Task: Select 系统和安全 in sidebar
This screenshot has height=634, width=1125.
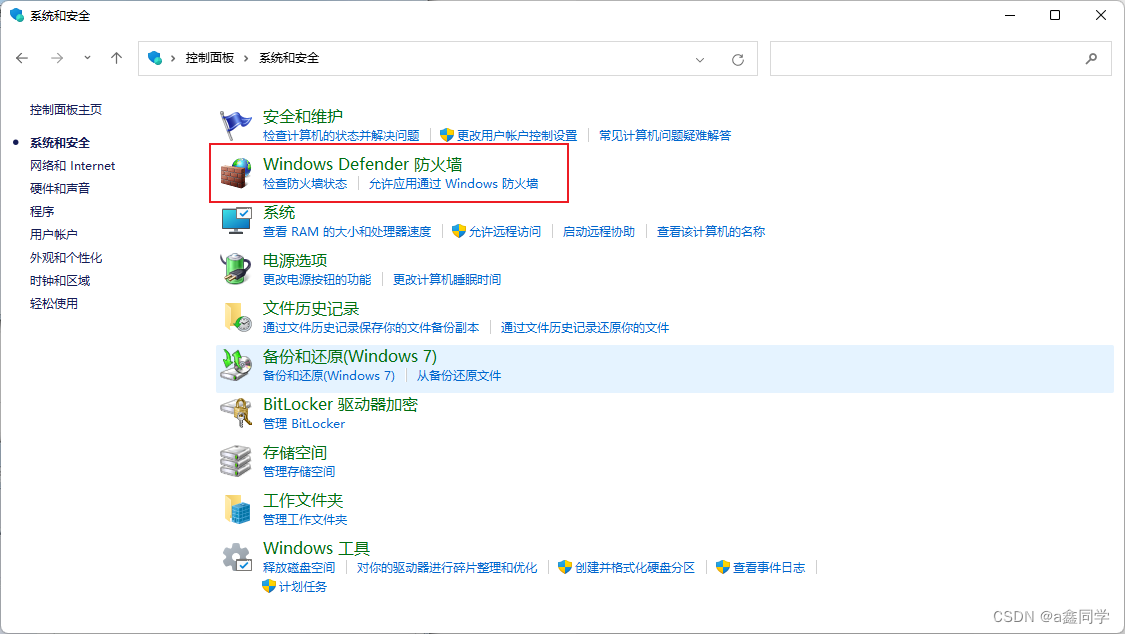Action: click(x=60, y=143)
